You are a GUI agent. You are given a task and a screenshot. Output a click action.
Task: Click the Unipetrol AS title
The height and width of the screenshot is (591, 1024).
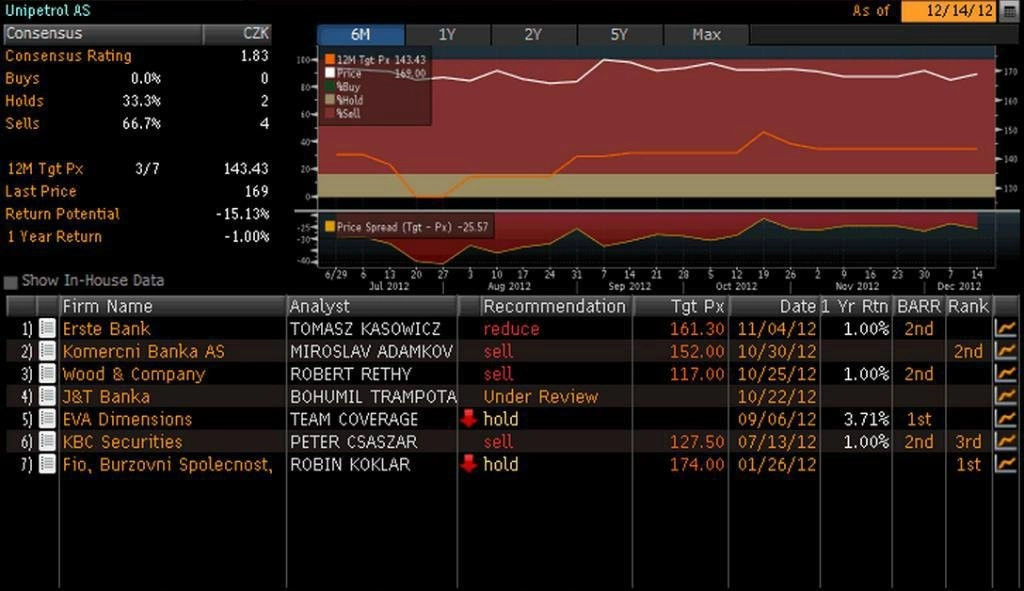click(x=48, y=10)
